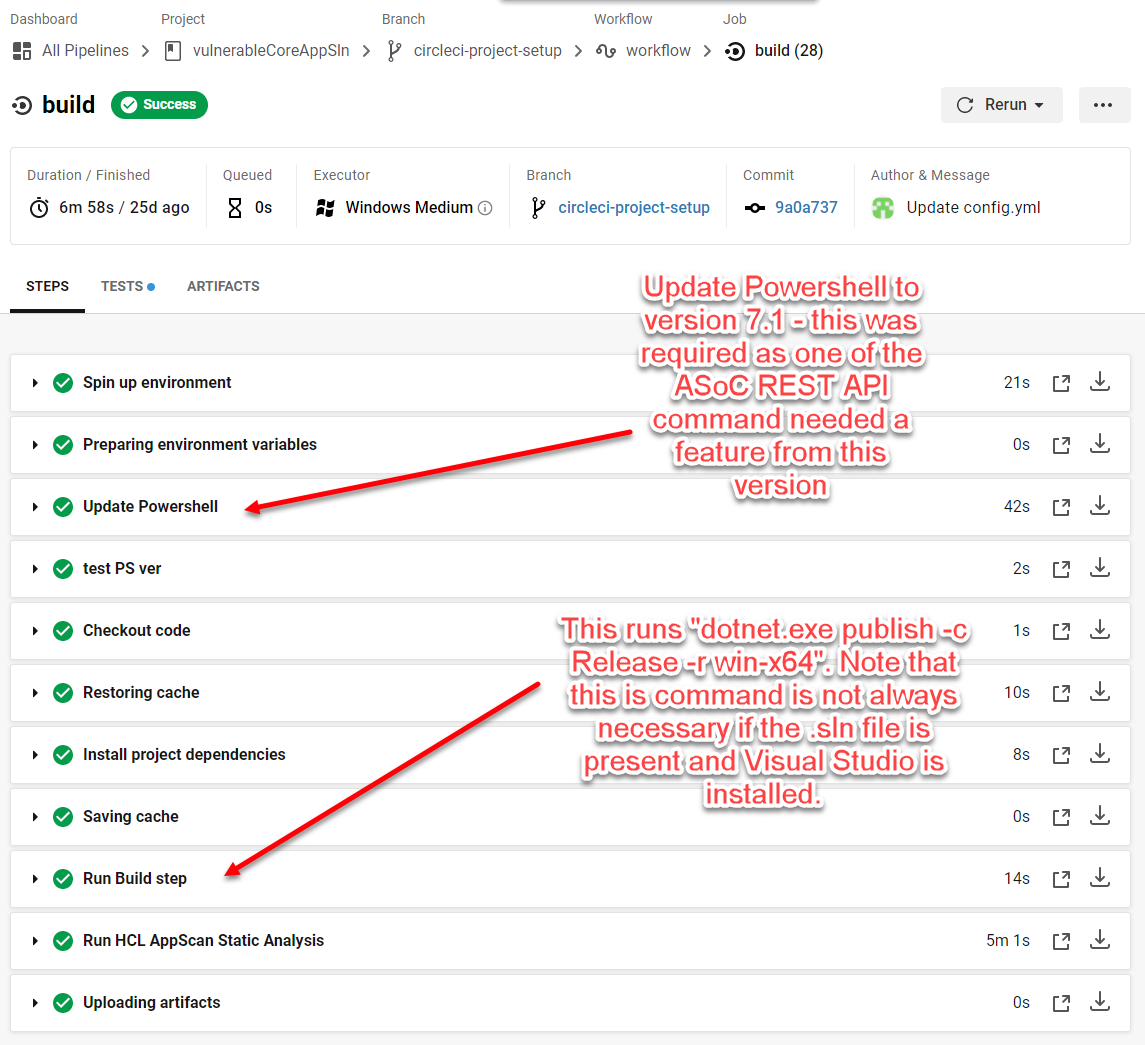Click the '5m 1s' duration of AppScan step
This screenshot has height=1045, width=1145.
pos(1008,941)
